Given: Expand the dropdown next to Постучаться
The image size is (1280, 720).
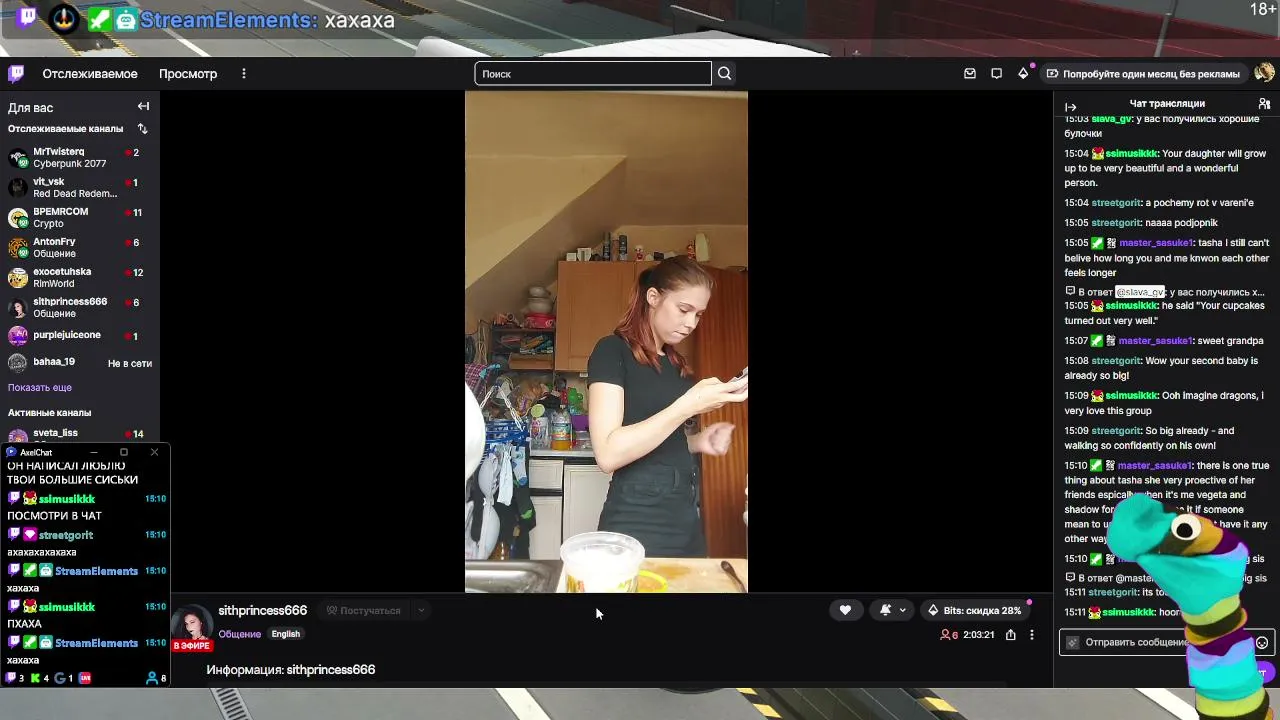Looking at the screenshot, I should (x=421, y=610).
